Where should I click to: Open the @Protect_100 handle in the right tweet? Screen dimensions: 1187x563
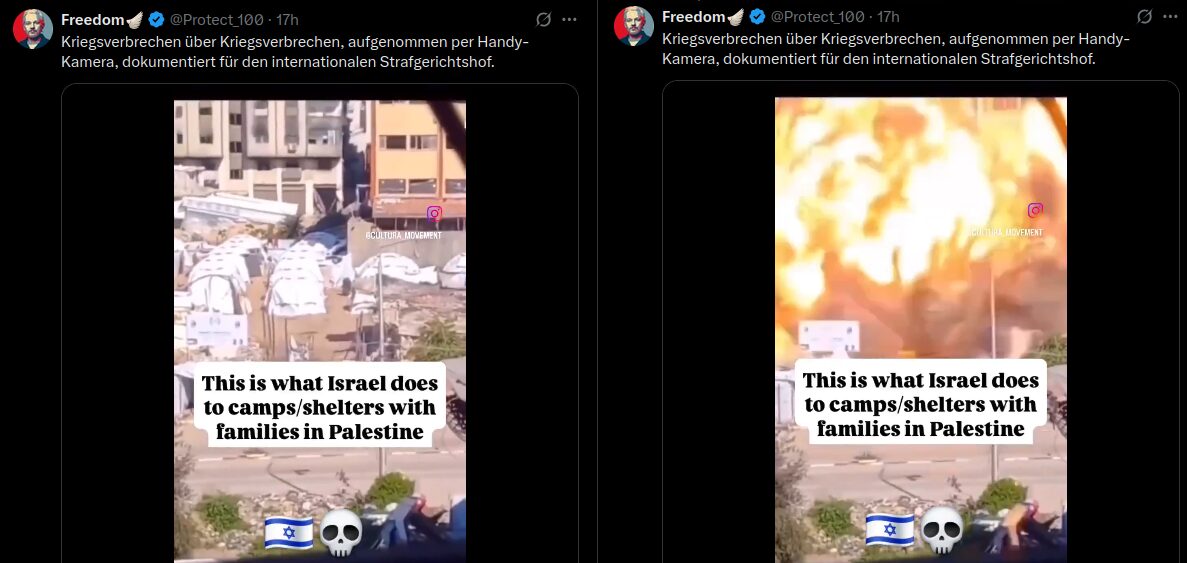click(818, 17)
